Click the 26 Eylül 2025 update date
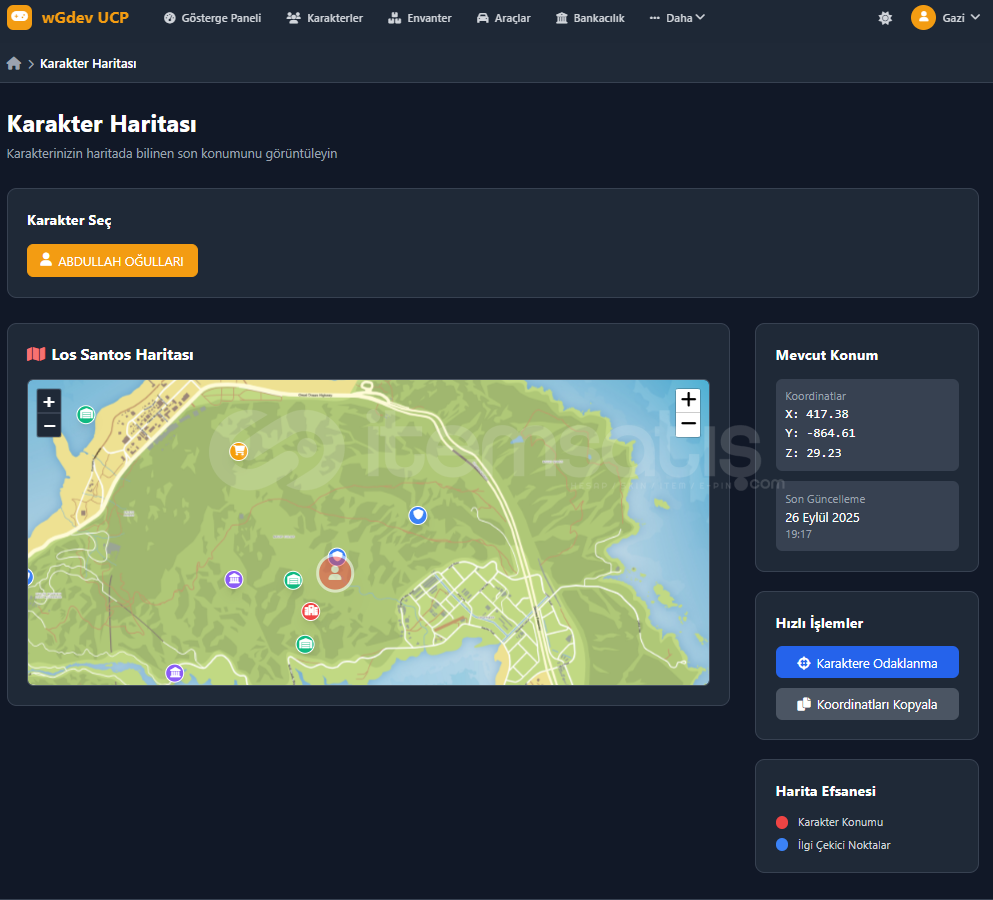Viewport: 993px width, 900px height. 822,517
